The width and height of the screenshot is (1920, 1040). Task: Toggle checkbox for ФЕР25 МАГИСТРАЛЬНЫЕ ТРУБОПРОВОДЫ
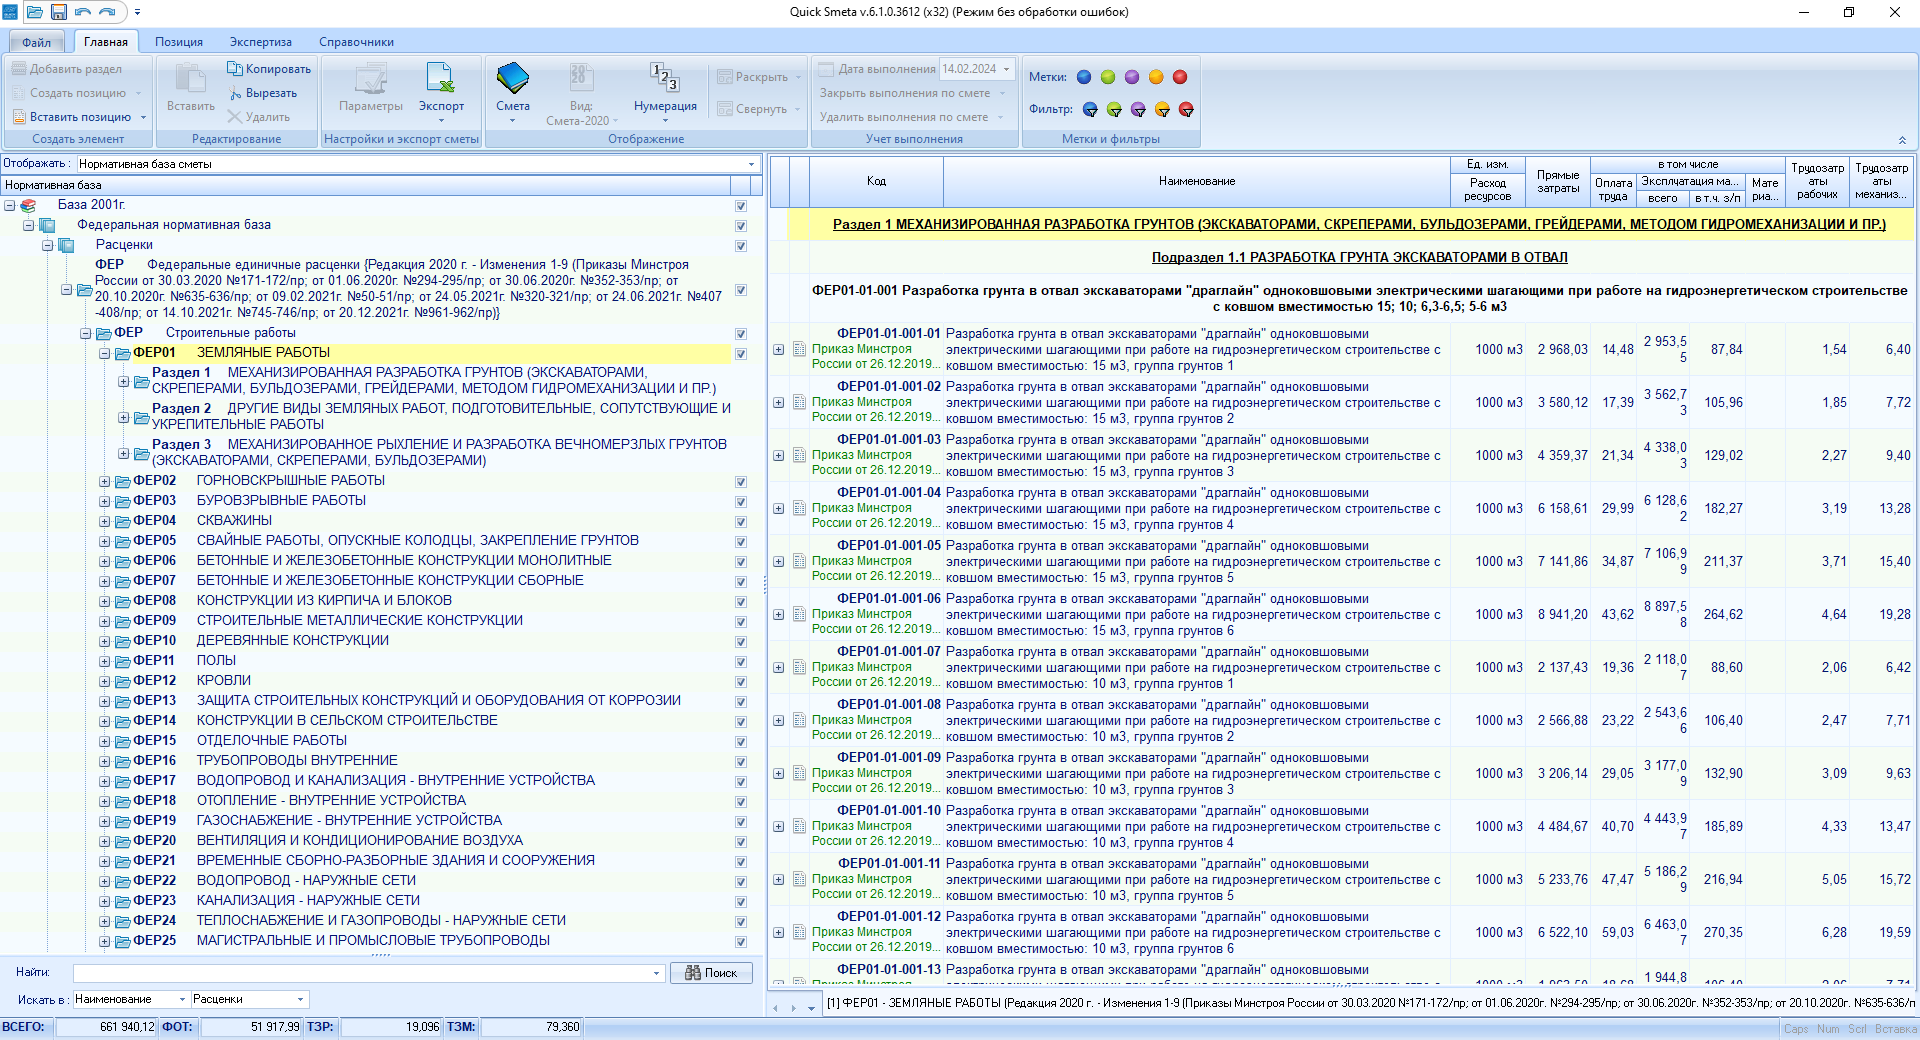(741, 942)
